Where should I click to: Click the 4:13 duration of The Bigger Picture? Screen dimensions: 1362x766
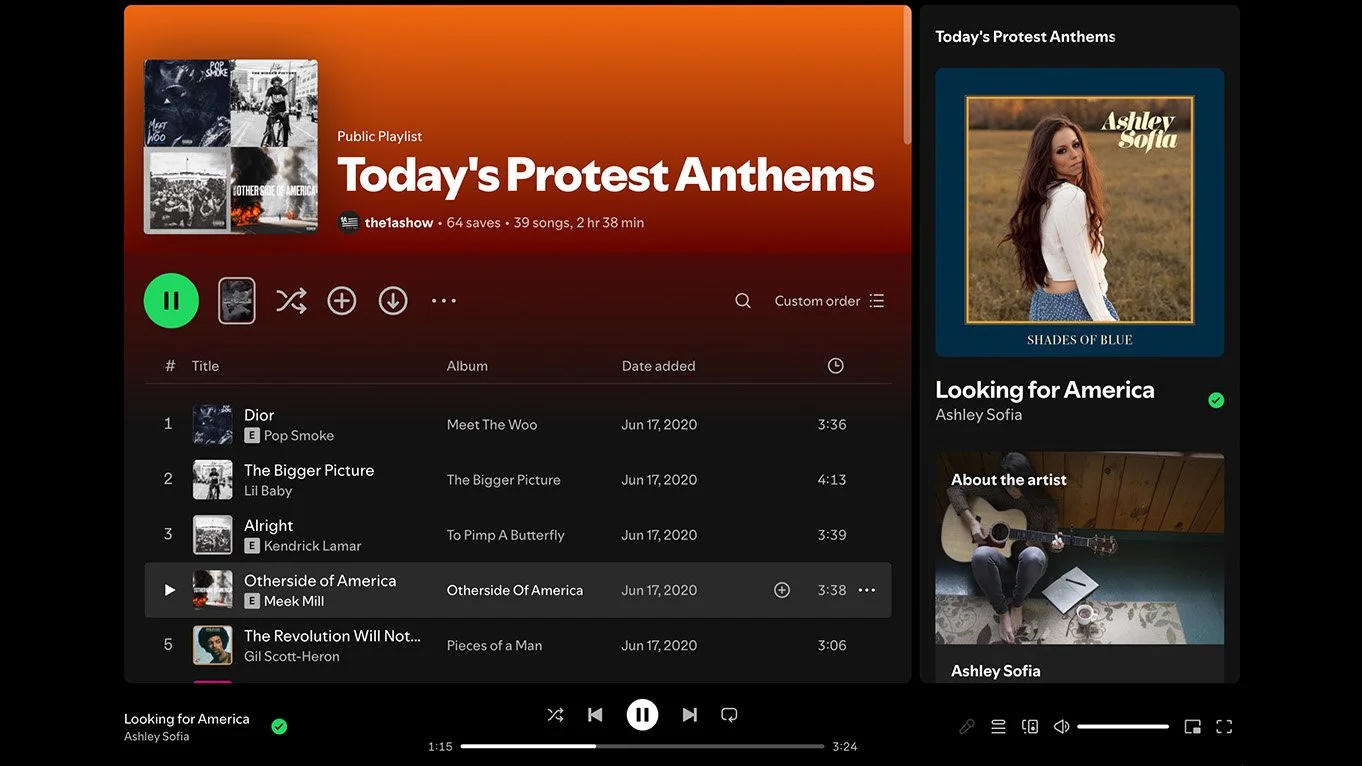832,480
